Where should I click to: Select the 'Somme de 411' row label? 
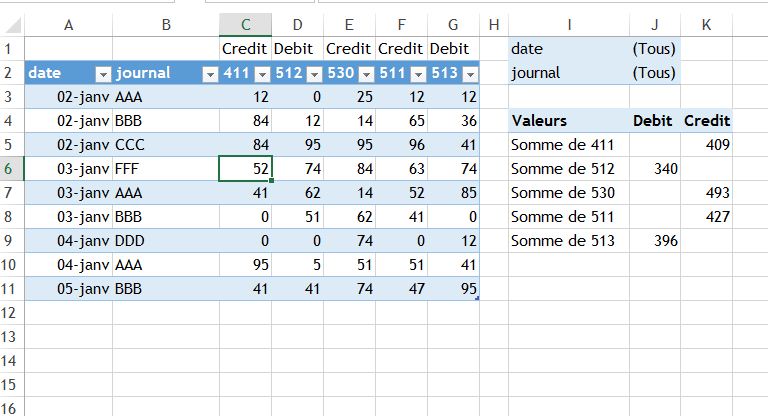[x=569, y=145]
